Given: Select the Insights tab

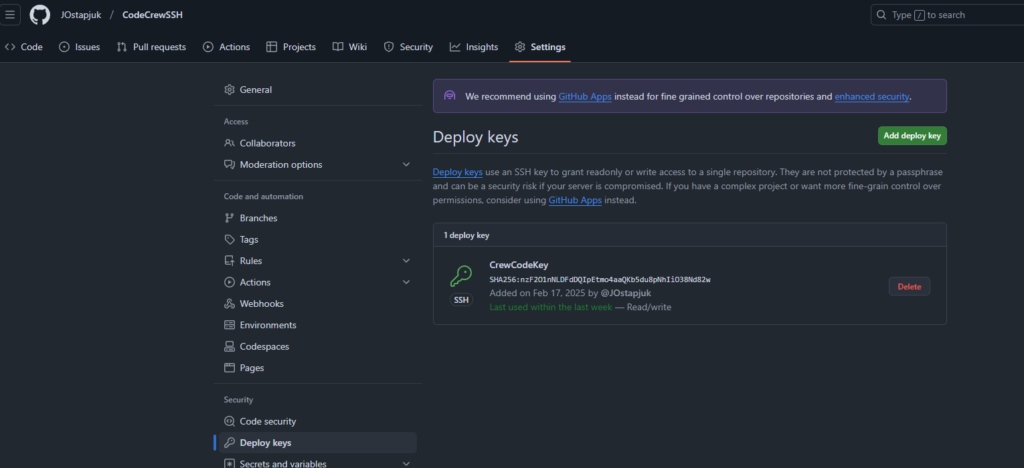Looking at the screenshot, I should tap(474, 47).
